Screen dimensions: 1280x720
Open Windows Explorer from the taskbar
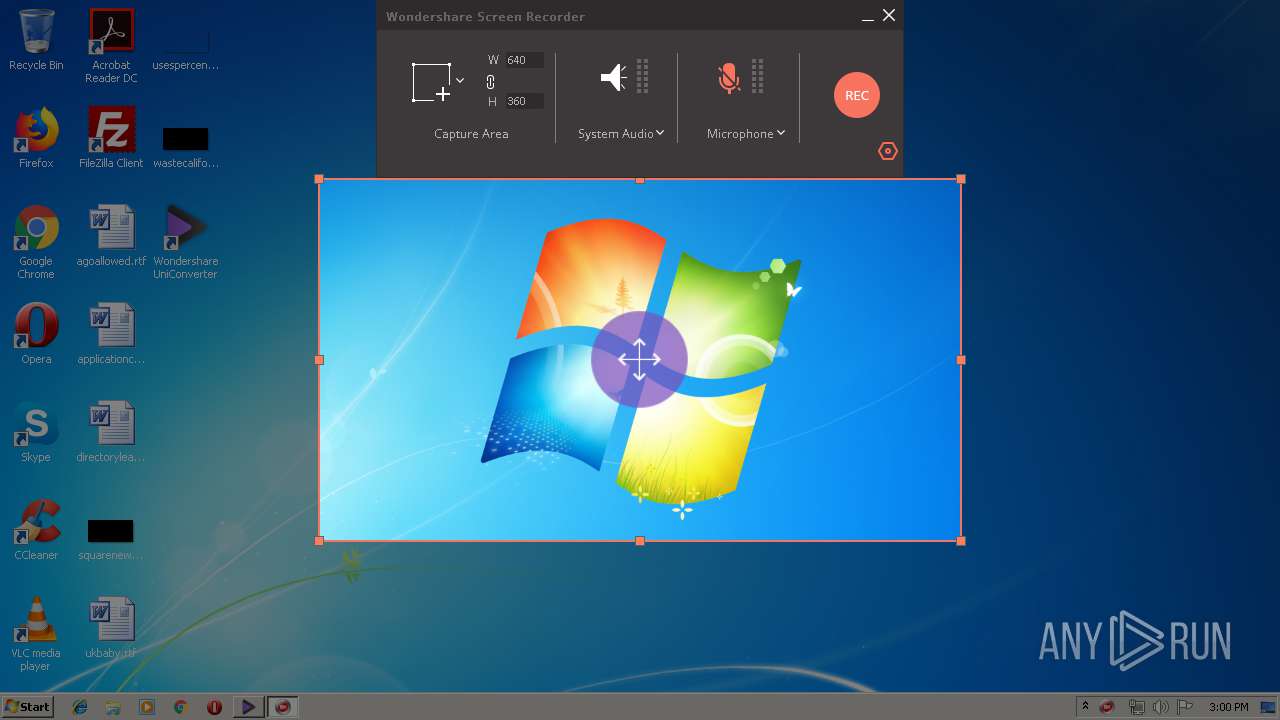pos(113,707)
